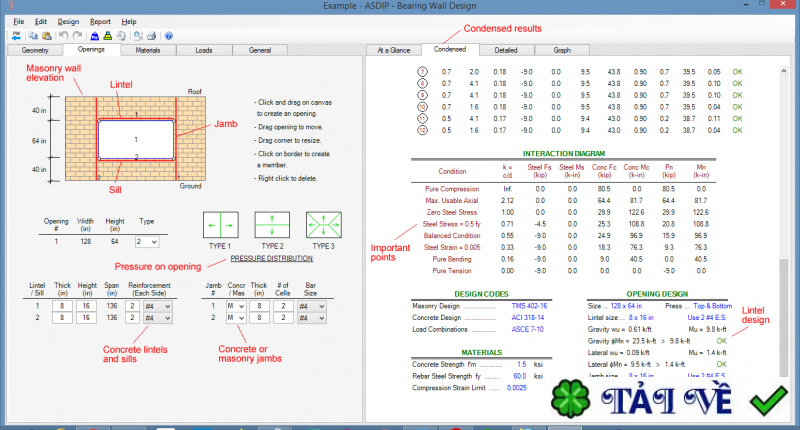Select the TYPE 2 pressure distribution diagram
The height and width of the screenshot is (430, 800).
pos(273,227)
